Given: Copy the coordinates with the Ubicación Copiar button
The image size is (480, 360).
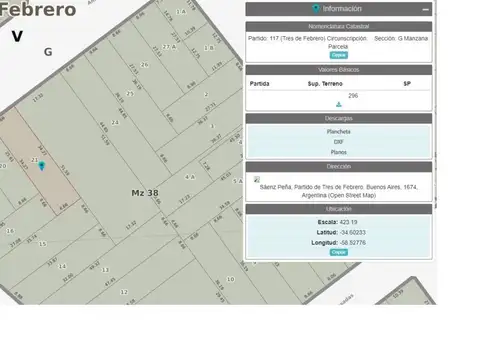Looking at the screenshot, I should (x=339, y=252).
